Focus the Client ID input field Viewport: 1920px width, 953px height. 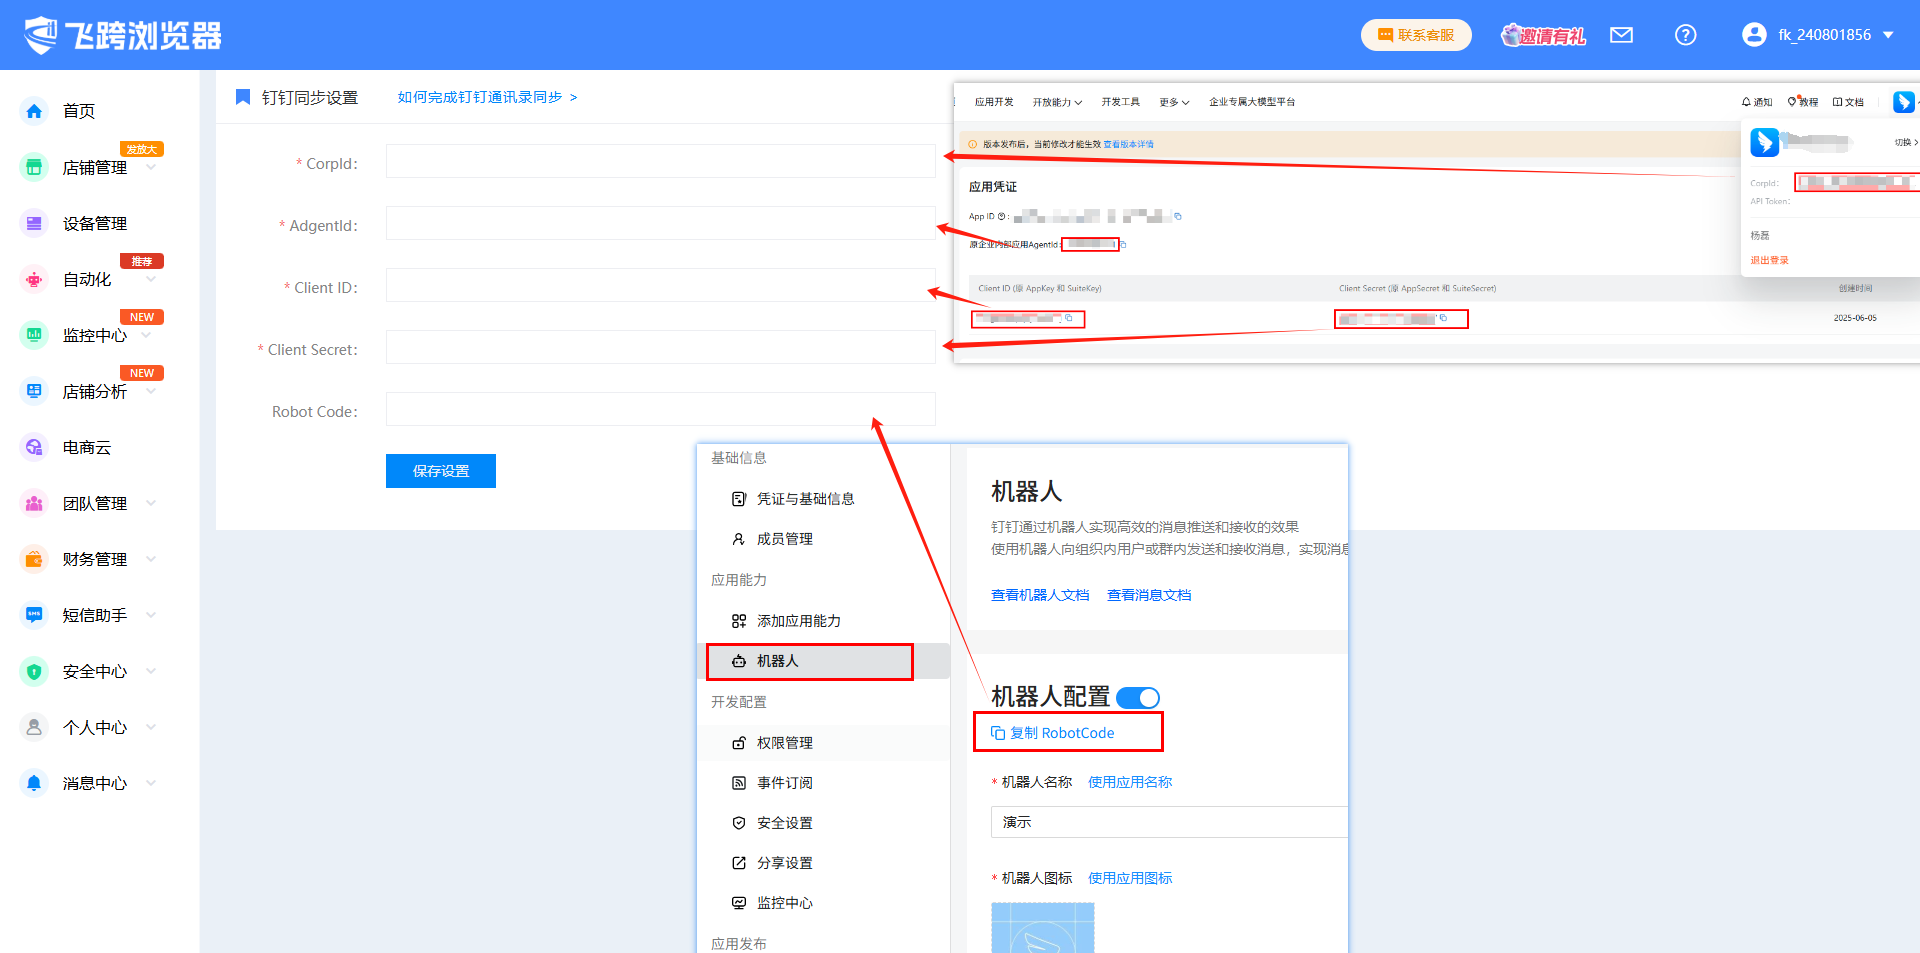661,285
